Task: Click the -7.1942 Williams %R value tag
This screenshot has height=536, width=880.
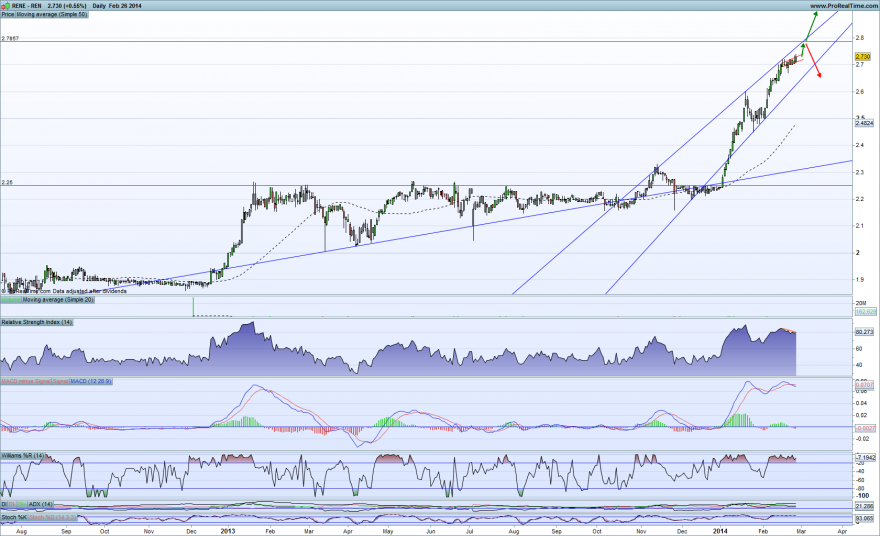Action: pos(865,457)
